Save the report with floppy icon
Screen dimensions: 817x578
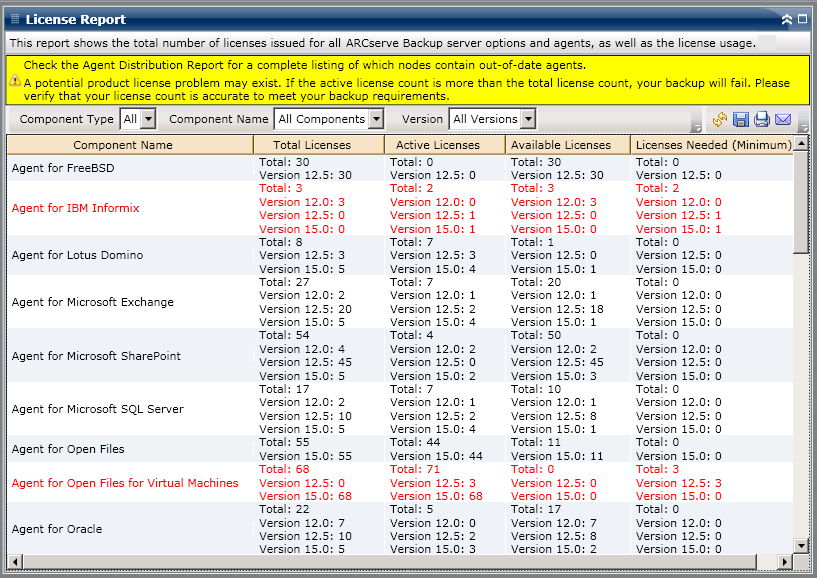click(x=740, y=119)
